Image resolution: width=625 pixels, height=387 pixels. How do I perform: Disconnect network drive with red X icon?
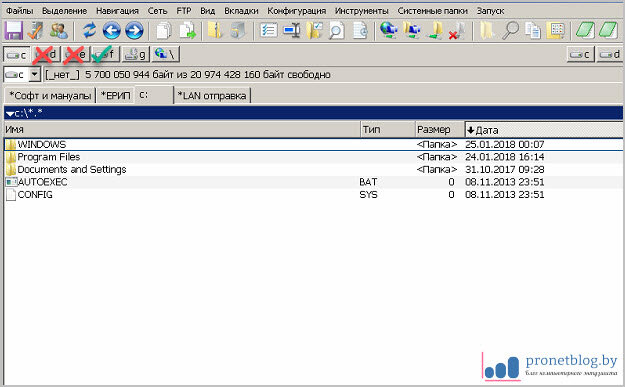pos(457,30)
